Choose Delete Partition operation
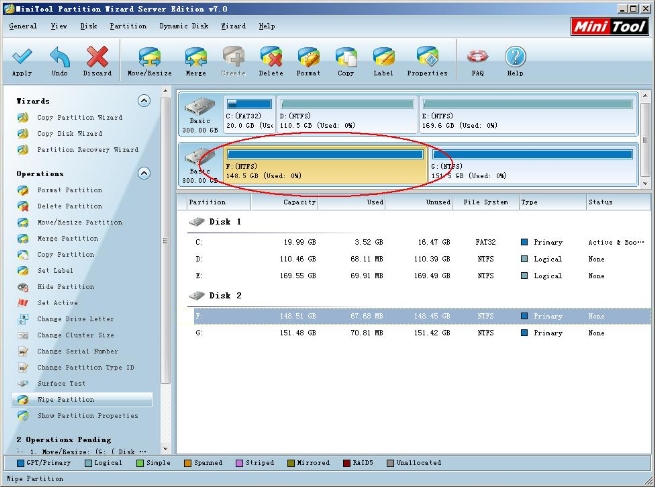The height and width of the screenshot is (487, 655). (x=69, y=206)
